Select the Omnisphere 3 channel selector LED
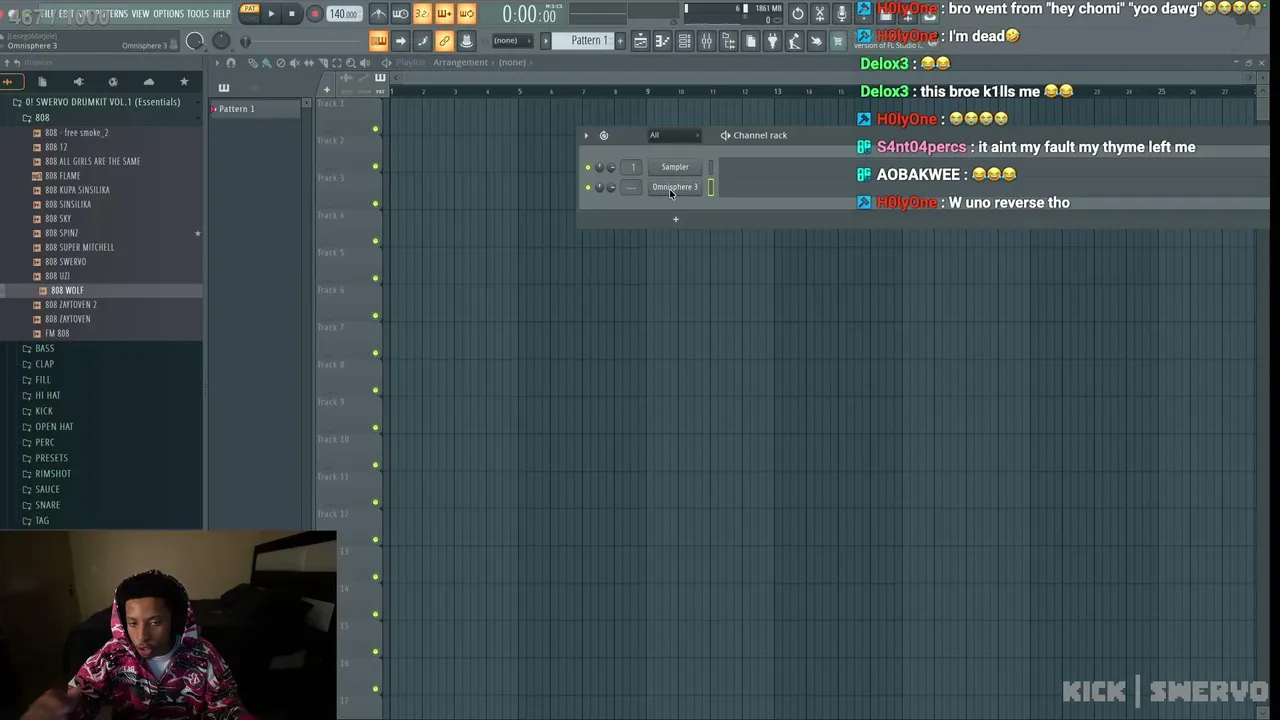This screenshot has width=1280, height=720. click(711, 187)
